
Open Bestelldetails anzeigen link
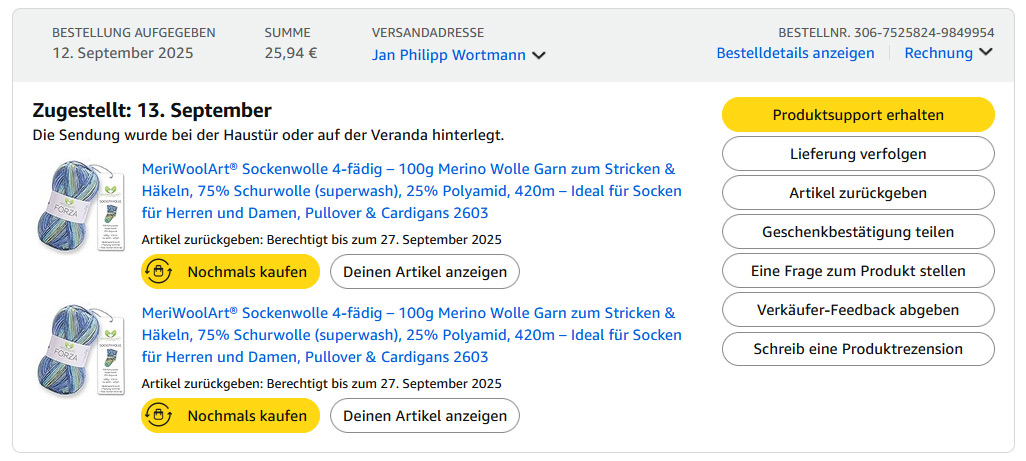click(x=795, y=53)
